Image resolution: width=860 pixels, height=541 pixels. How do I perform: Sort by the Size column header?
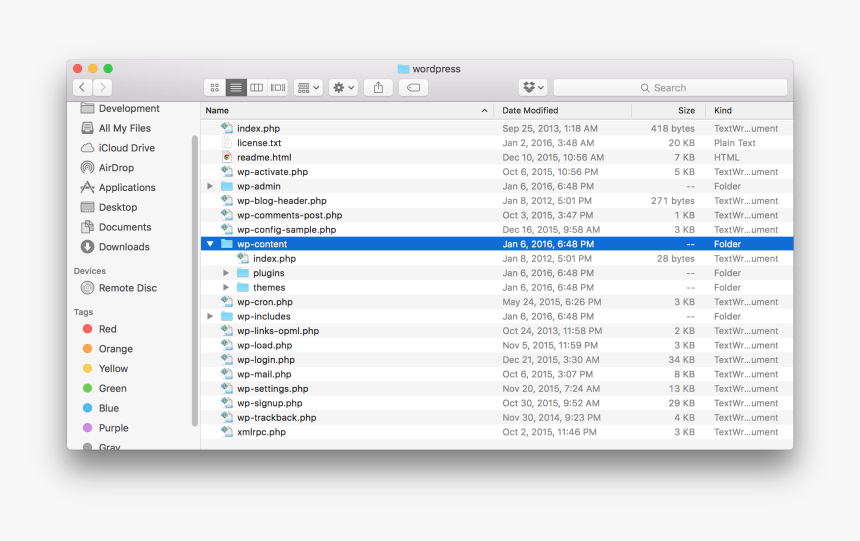[x=668, y=110]
